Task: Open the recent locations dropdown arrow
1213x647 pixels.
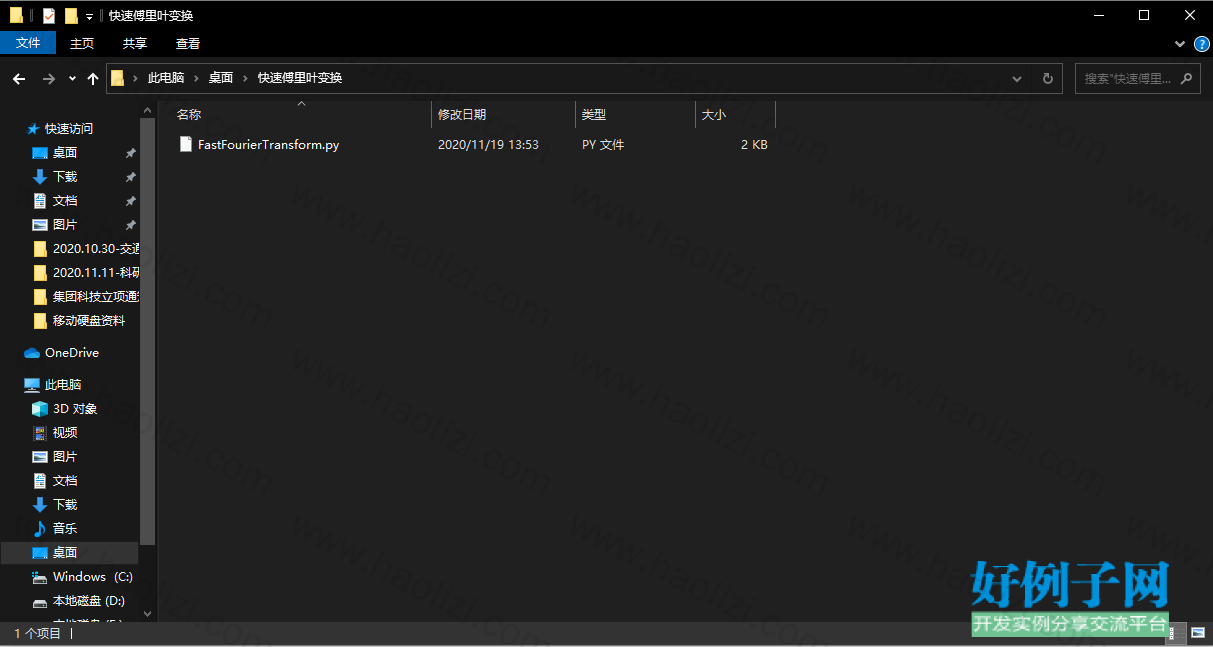Action: [x=72, y=78]
